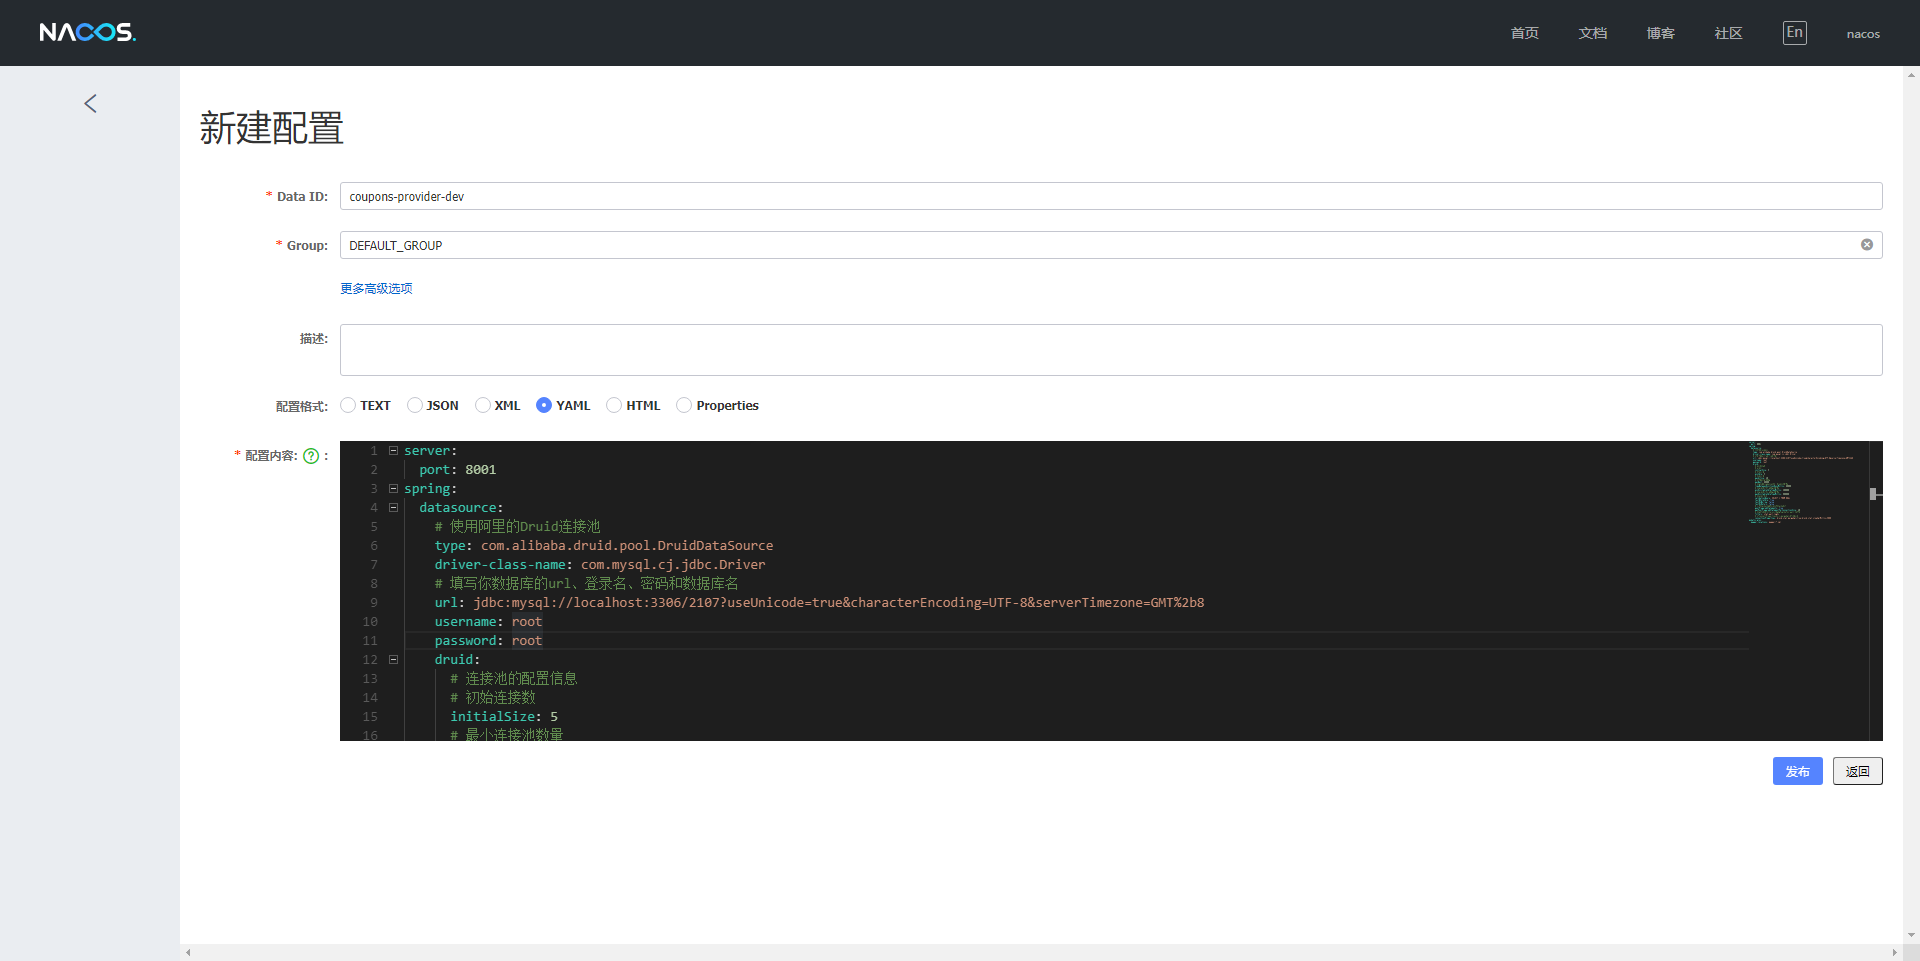
Task: Click the 返回 back button
Action: pos(1857,771)
